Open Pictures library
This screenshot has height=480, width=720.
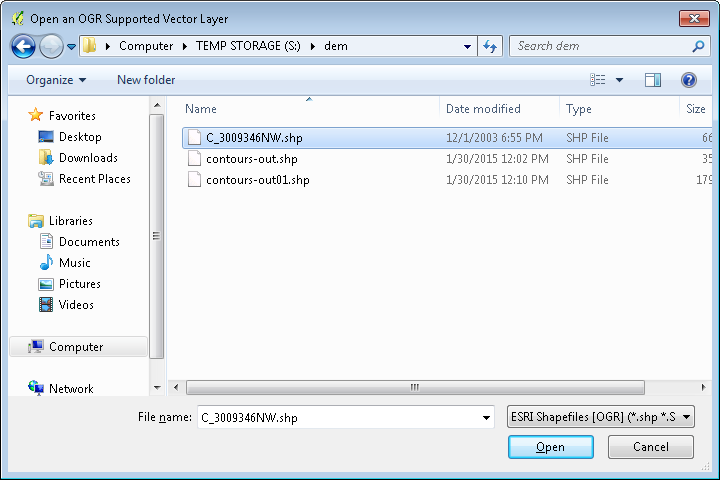pyautogui.click(x=79, y=284)
